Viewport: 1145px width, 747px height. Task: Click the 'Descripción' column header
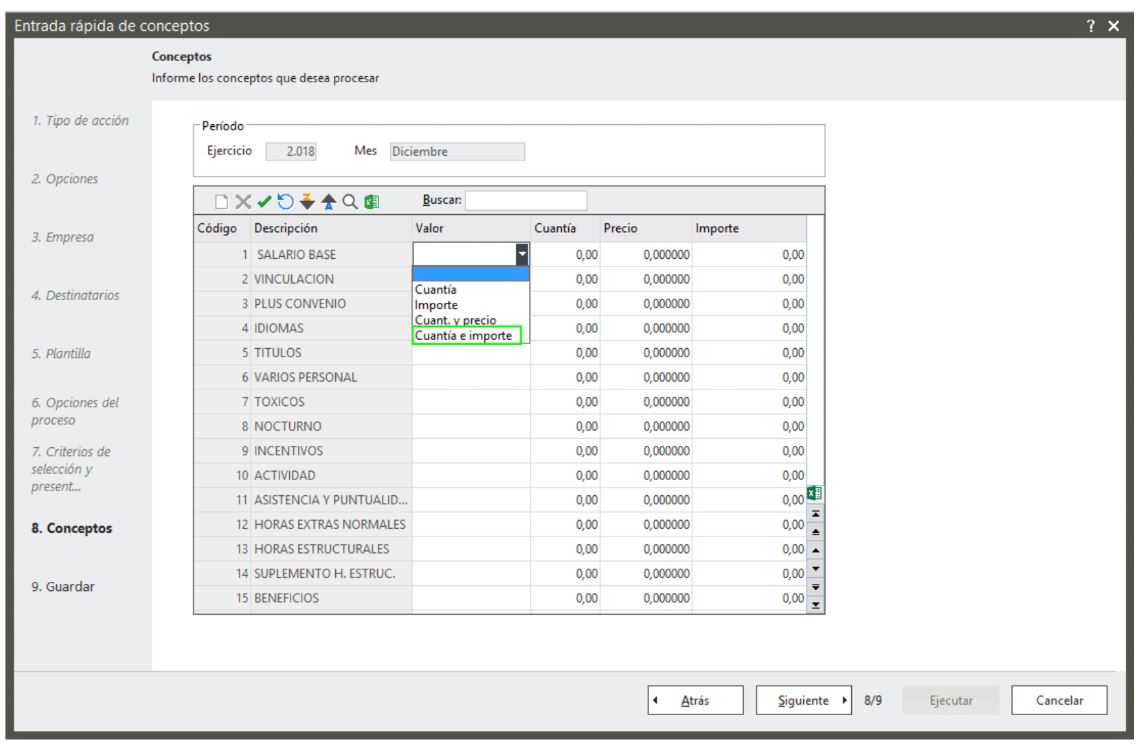point(332,228)
